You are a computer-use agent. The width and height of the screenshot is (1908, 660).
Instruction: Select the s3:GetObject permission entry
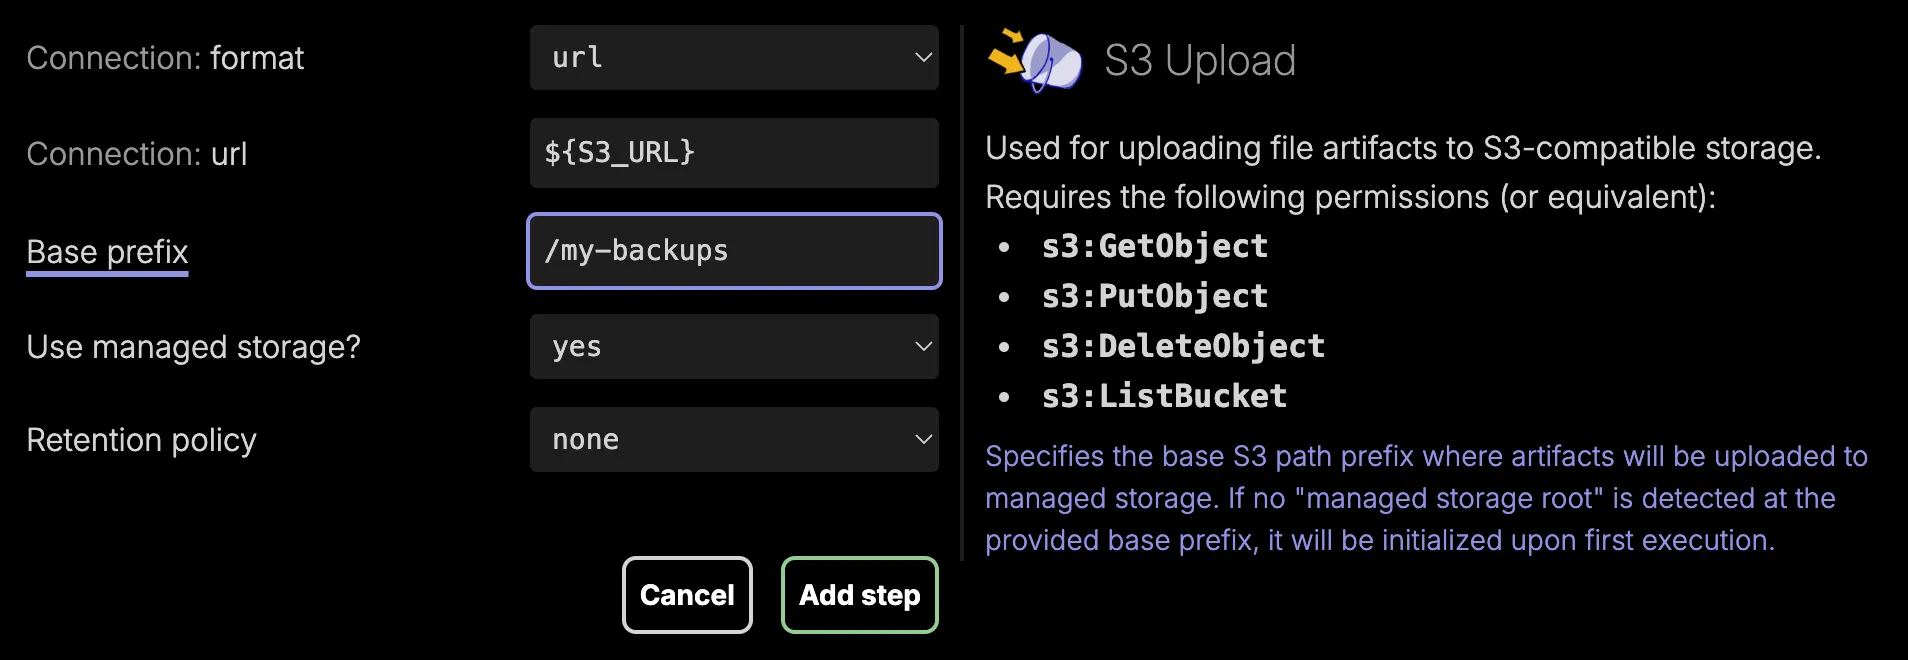click(1154, 246)
